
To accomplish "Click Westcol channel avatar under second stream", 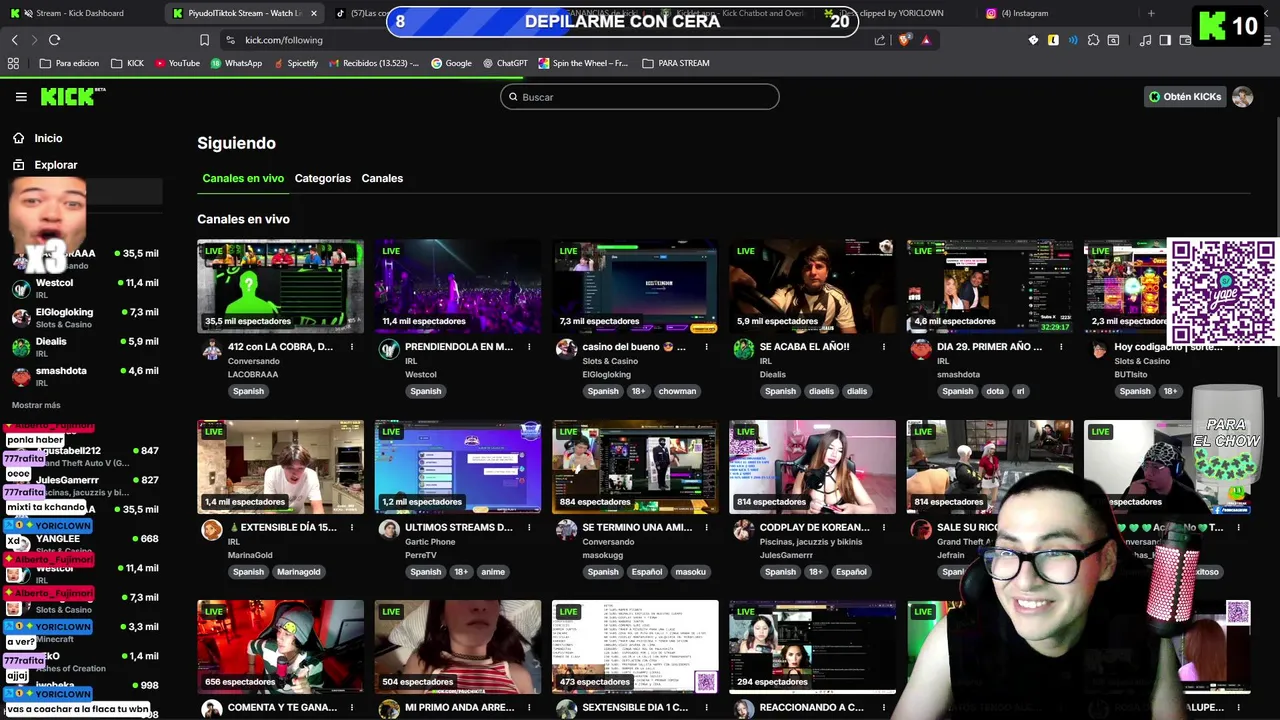I will click(x=389, y=349).
